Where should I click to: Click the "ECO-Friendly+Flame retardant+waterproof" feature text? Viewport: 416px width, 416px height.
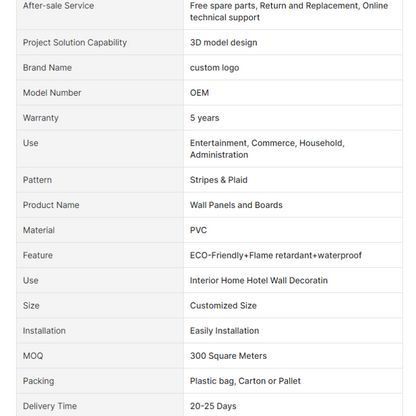276,255
